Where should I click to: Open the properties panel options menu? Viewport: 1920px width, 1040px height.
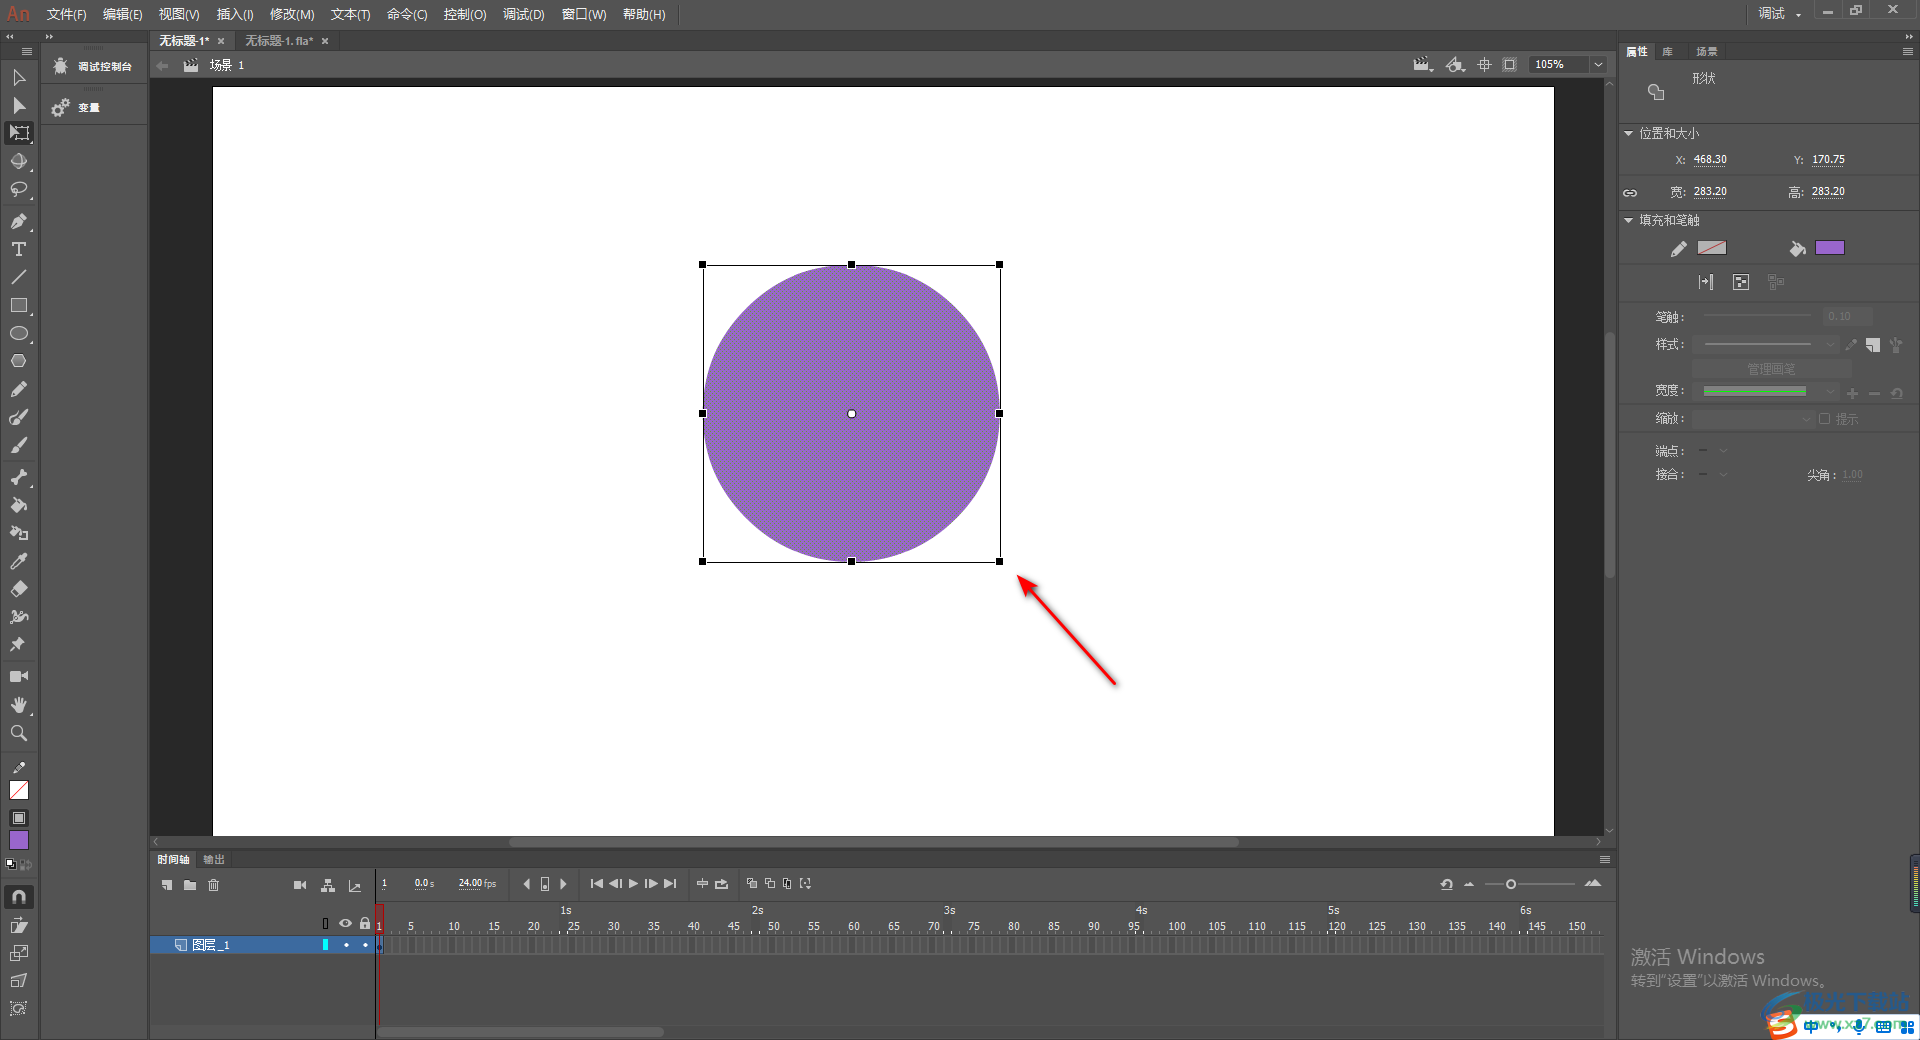coord(1908,51)
